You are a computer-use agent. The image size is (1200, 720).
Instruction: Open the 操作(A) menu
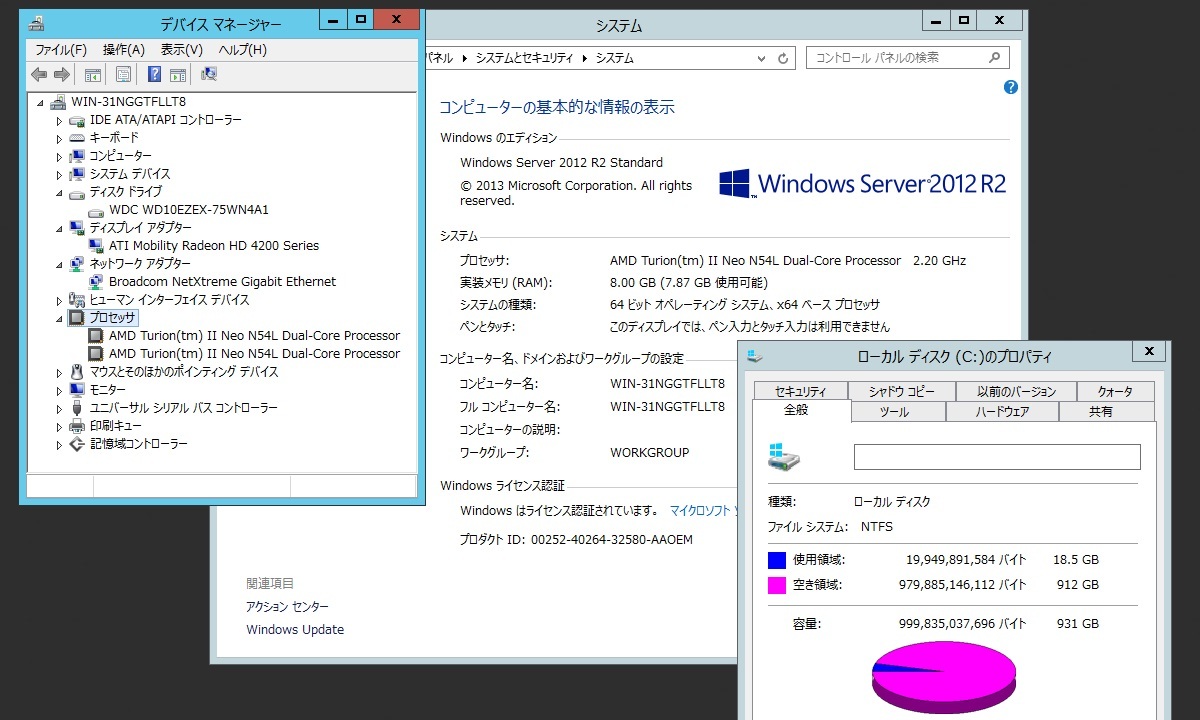tap(124, 50)
